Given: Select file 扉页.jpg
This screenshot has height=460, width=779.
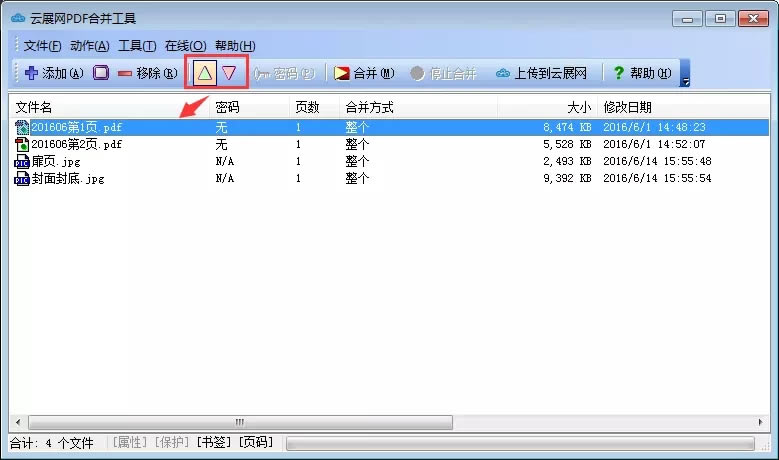Looking at the screenshot, I should [56, 161].
